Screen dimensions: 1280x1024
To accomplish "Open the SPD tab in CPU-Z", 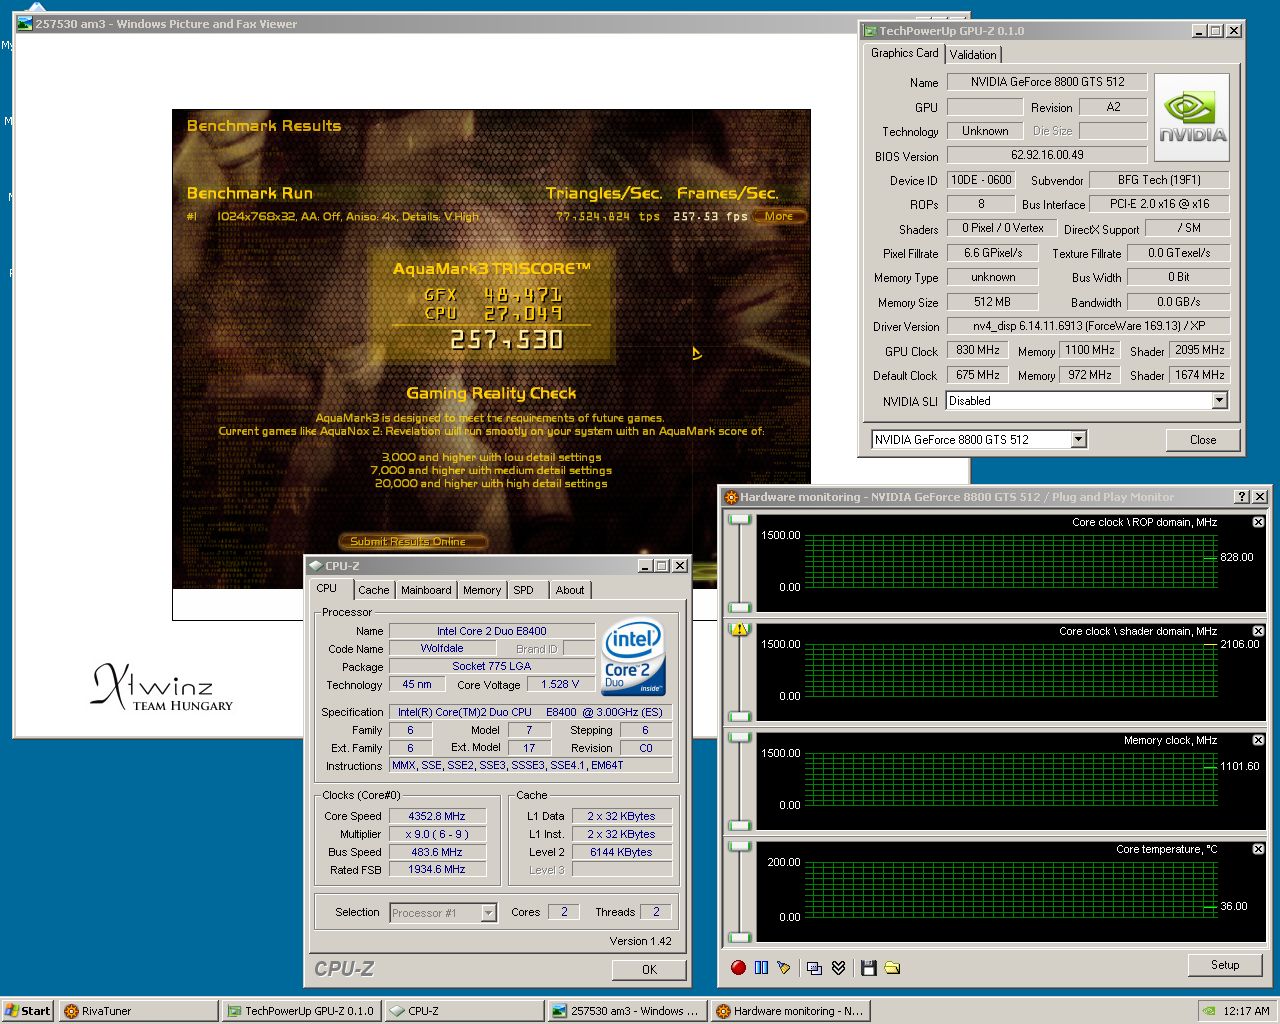I will pos(524,590).
